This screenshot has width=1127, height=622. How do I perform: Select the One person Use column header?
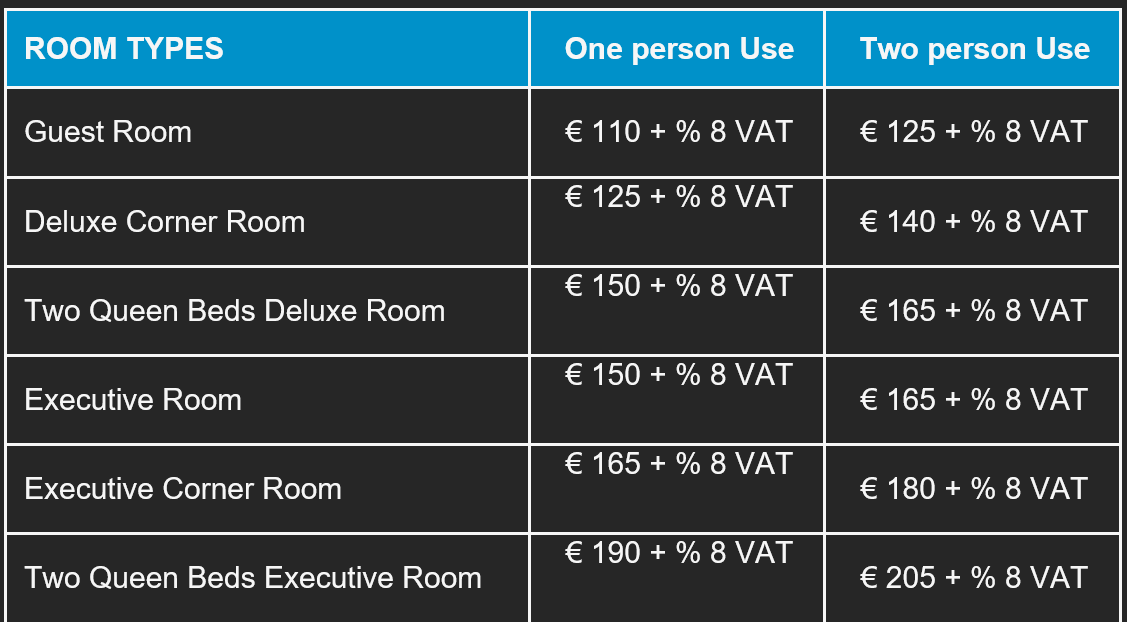pyautogui.click(x=678, y=49)
